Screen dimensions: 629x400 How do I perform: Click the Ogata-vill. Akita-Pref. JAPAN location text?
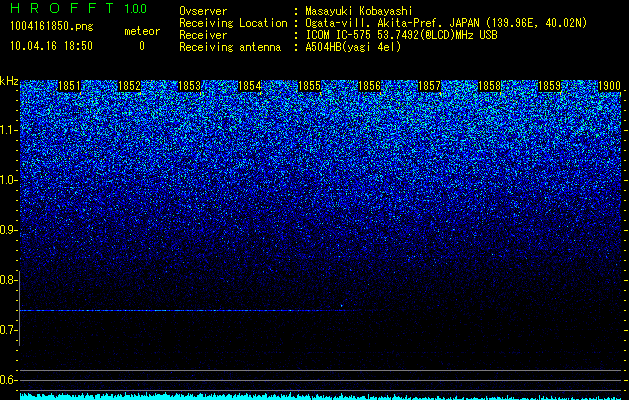[x=446, y=24]
